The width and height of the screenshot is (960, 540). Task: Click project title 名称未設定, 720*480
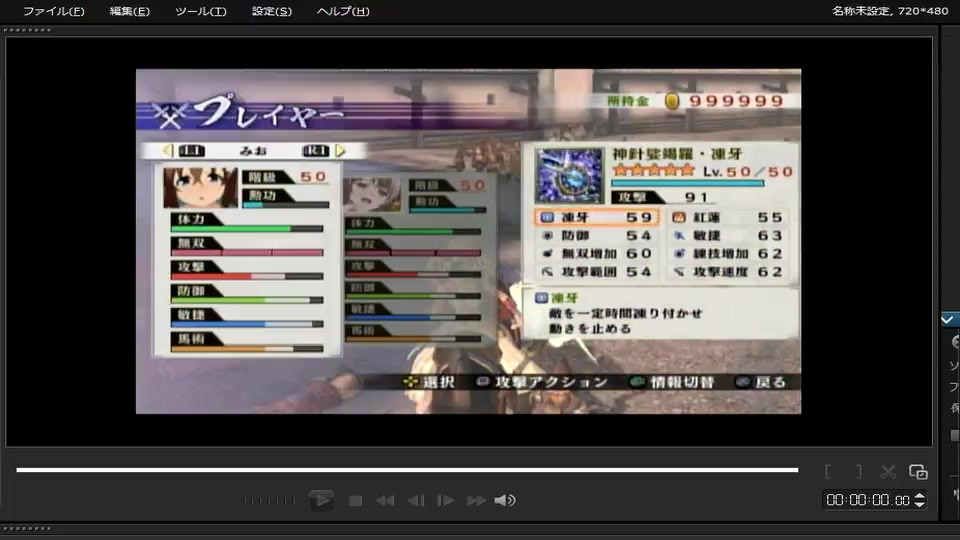[x=890, y=11]
